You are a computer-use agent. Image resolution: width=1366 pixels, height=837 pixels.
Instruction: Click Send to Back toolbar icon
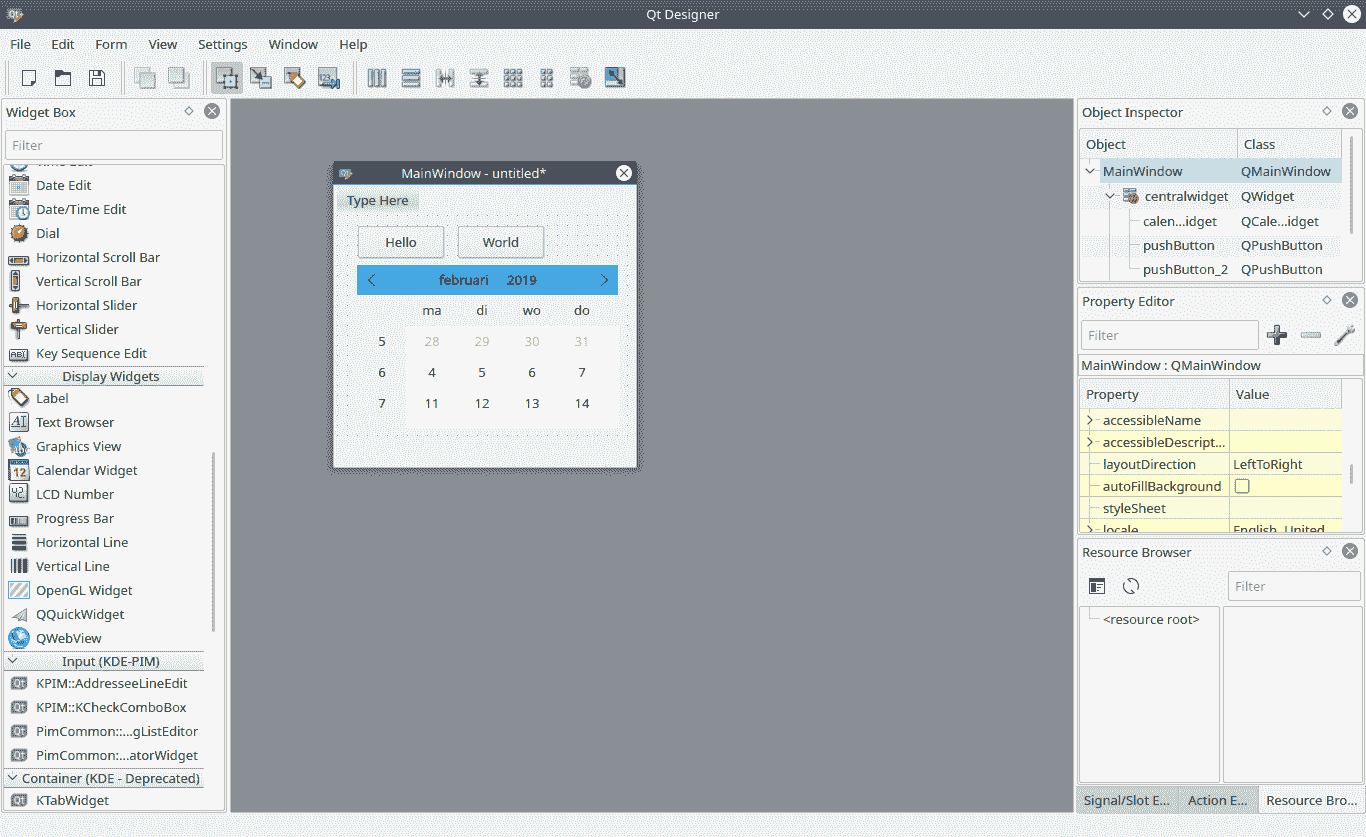pos(178,78)
